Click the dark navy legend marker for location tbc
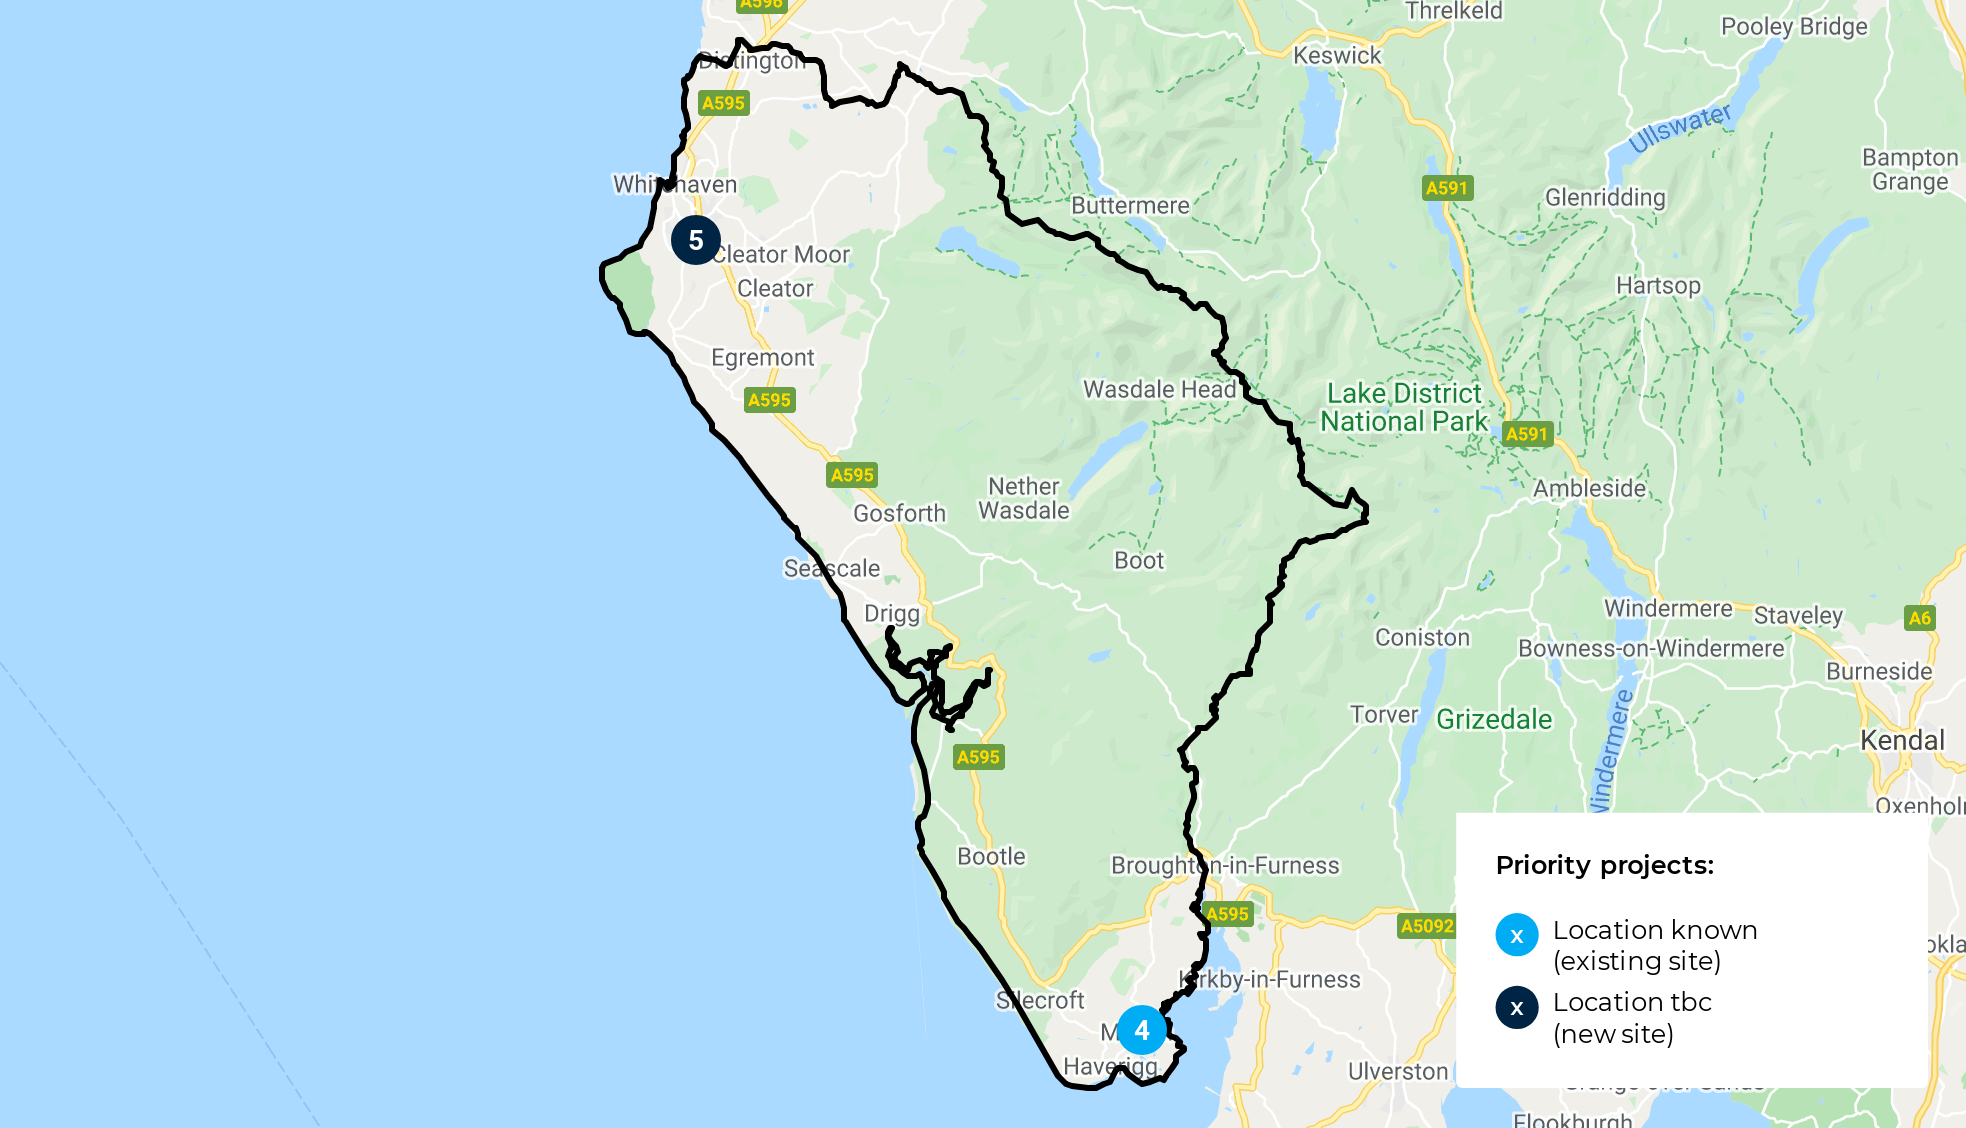This screenshot has width=1966, height=1128. pyautogui.click(x=1517, y=1007)
